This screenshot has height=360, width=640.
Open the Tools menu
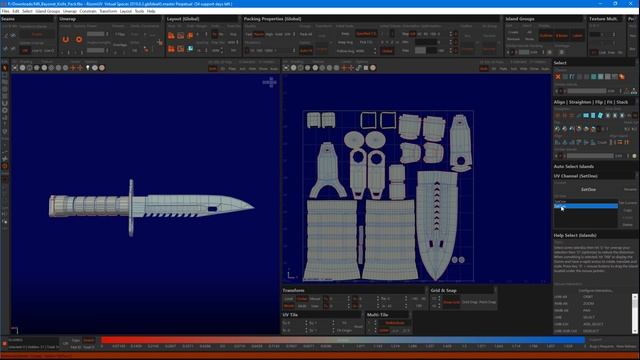[x=139, y=11]
